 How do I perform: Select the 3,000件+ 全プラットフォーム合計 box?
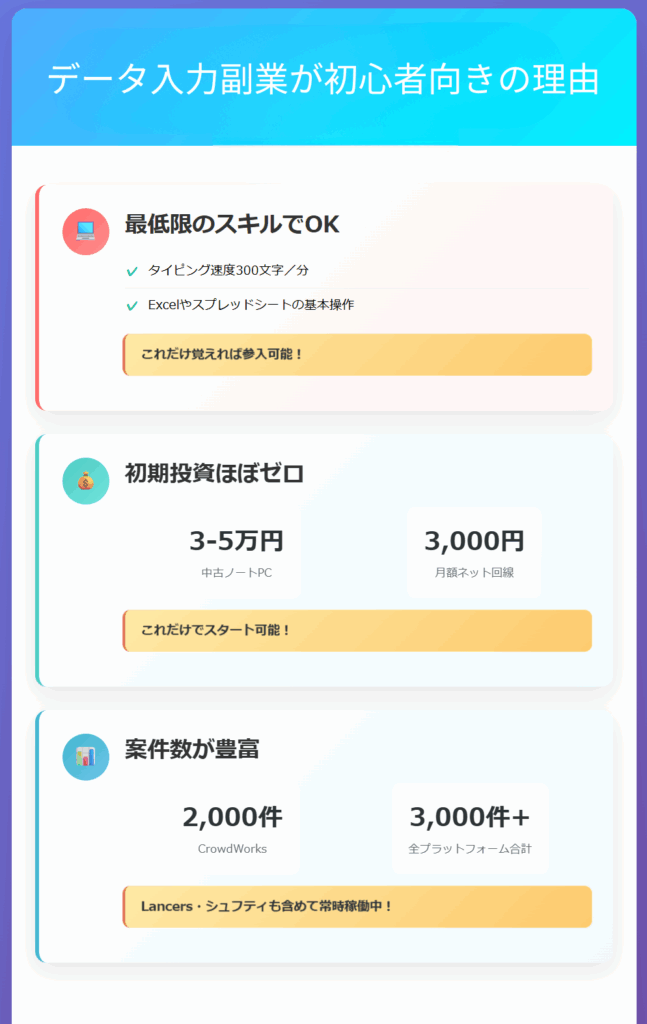(470, 828)
